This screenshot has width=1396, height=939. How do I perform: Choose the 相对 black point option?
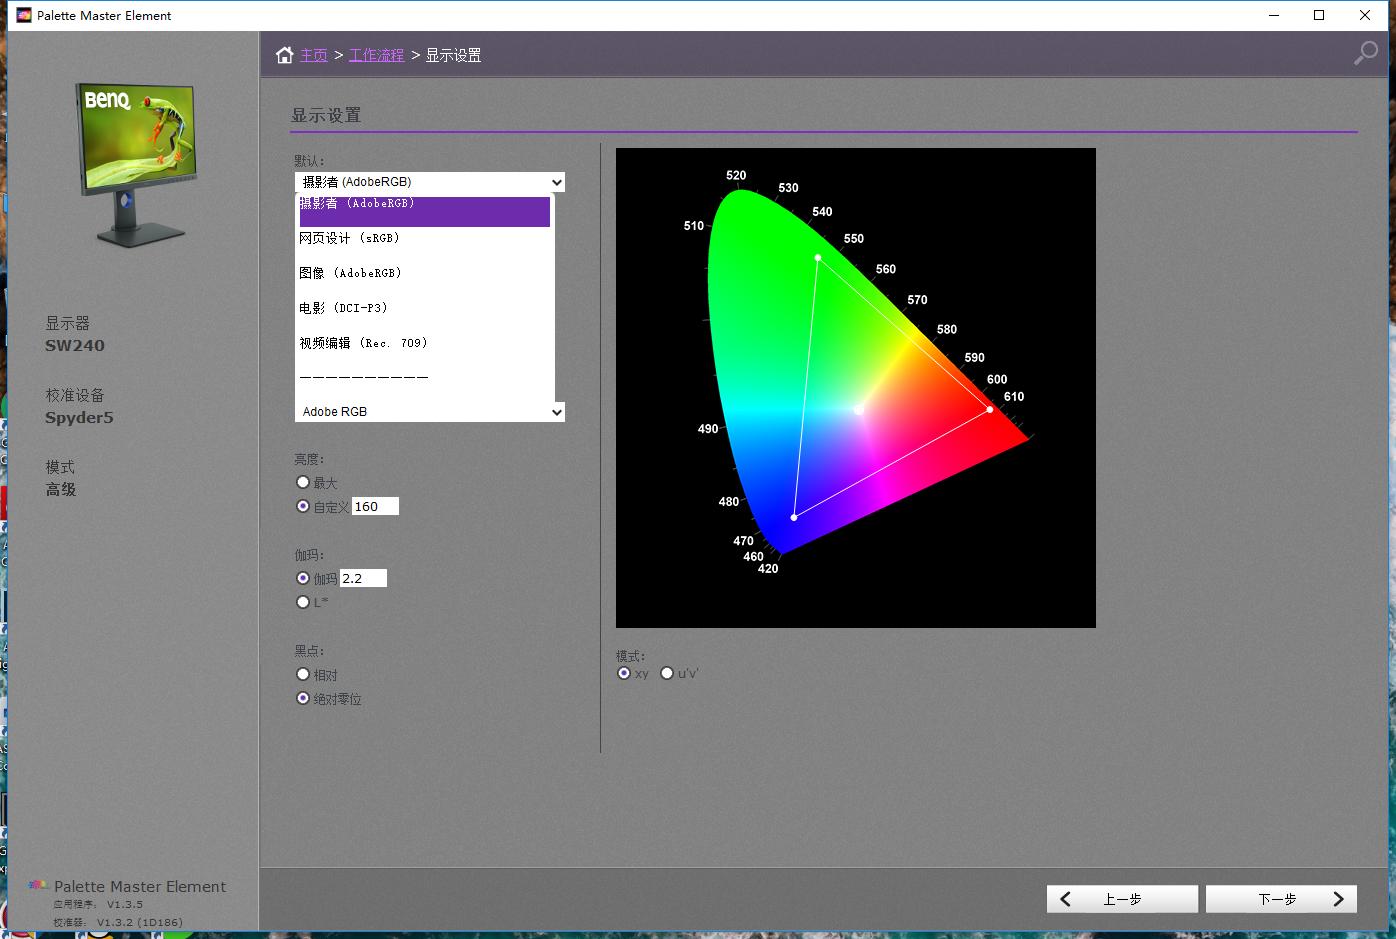pos(303,675)
